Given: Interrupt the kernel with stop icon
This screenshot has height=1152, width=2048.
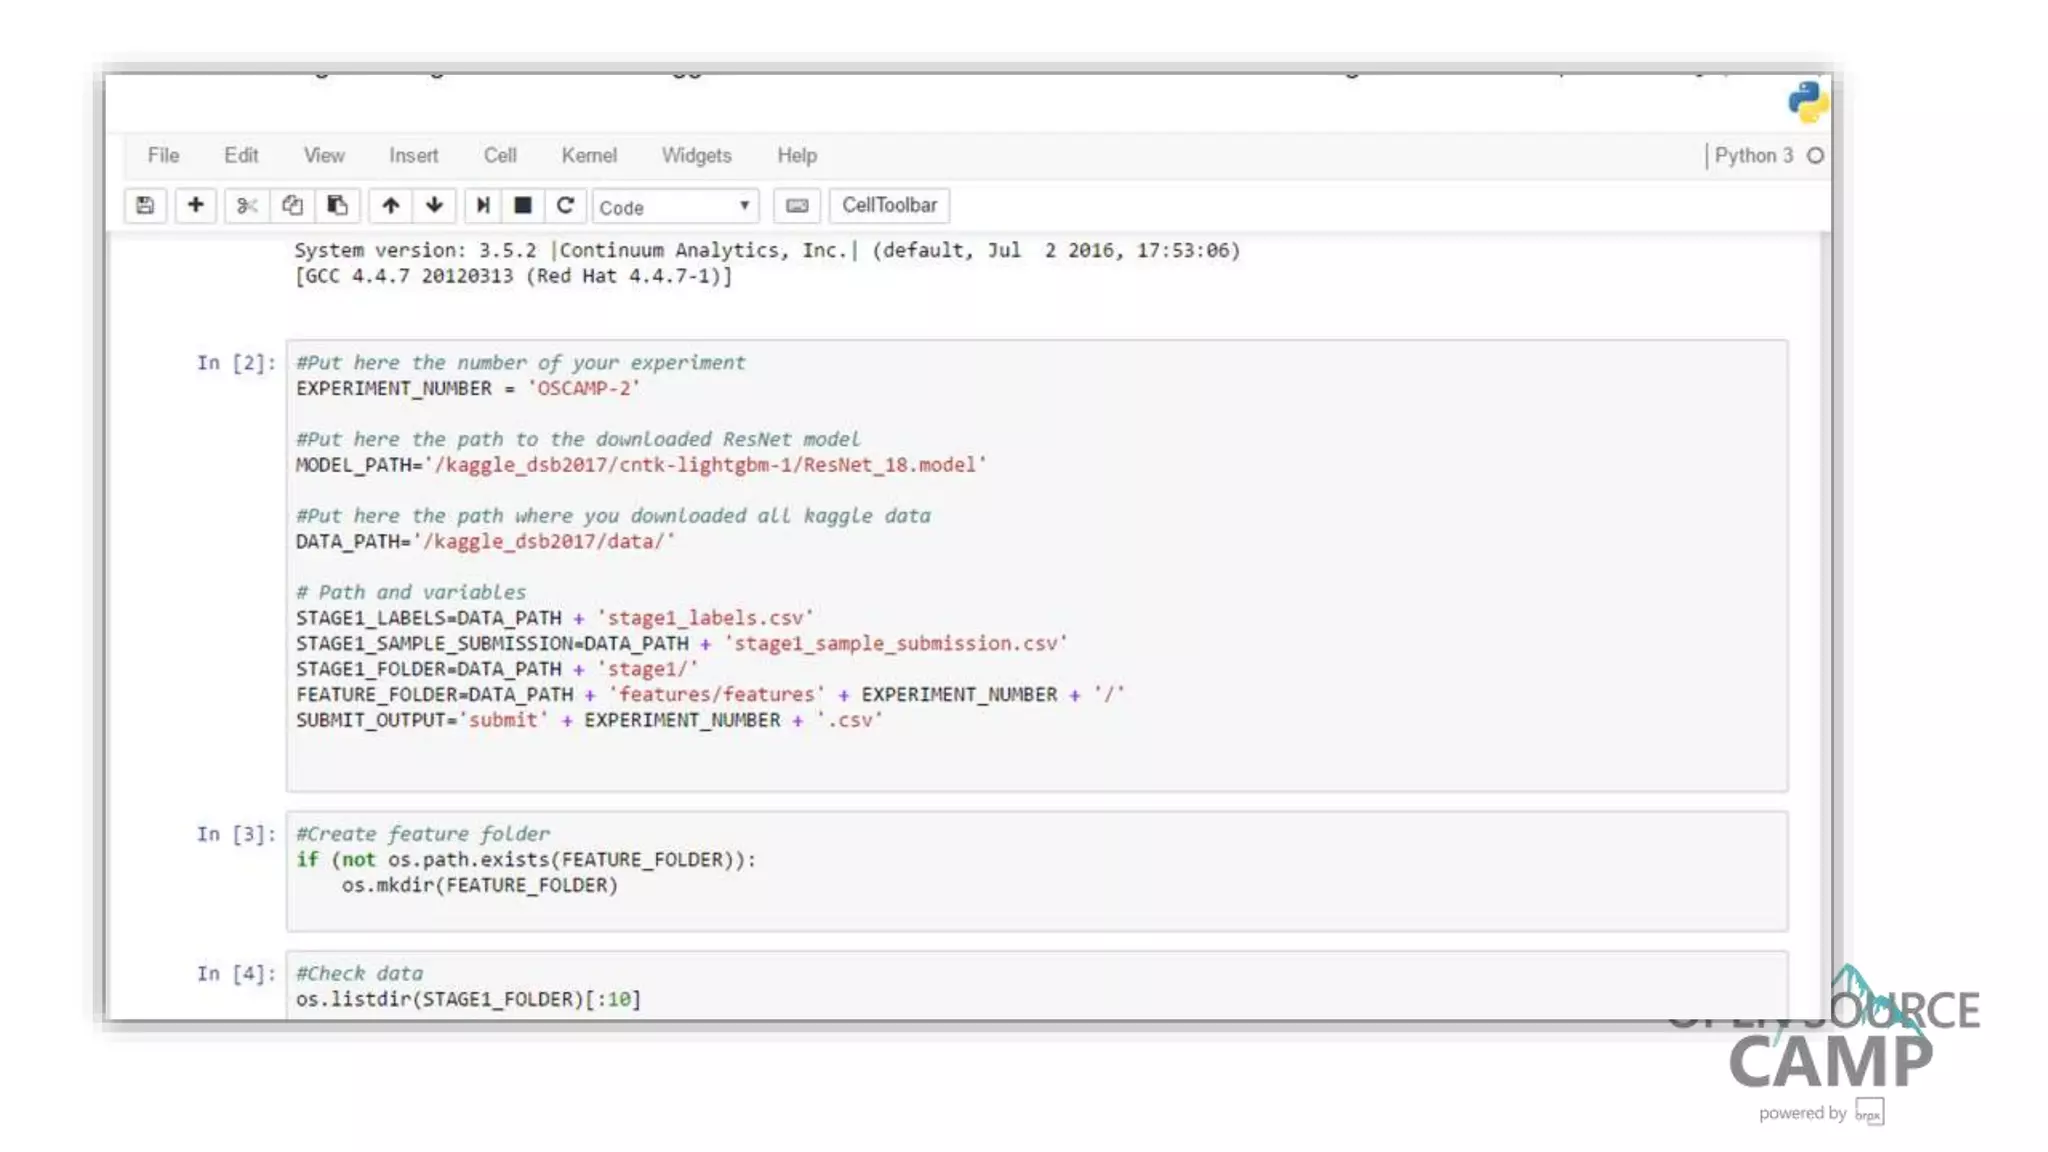Looking at the screenshot, I should click(x=522, y=205).
